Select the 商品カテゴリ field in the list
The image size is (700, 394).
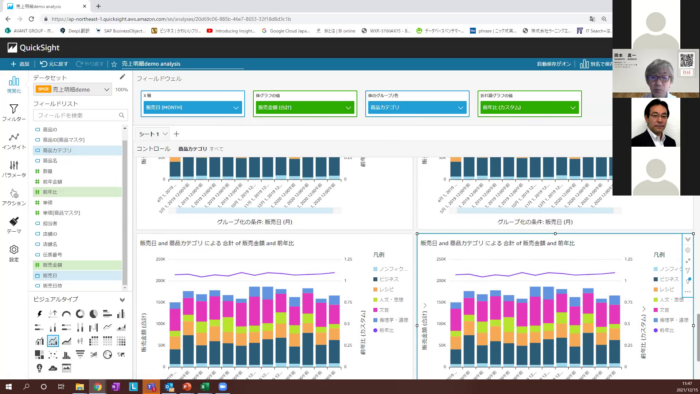coord(77,150)
